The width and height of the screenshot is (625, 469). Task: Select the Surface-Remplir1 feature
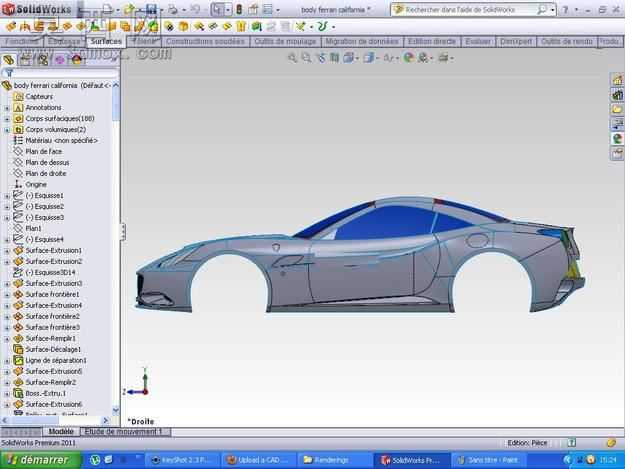(x=50, y=338)
